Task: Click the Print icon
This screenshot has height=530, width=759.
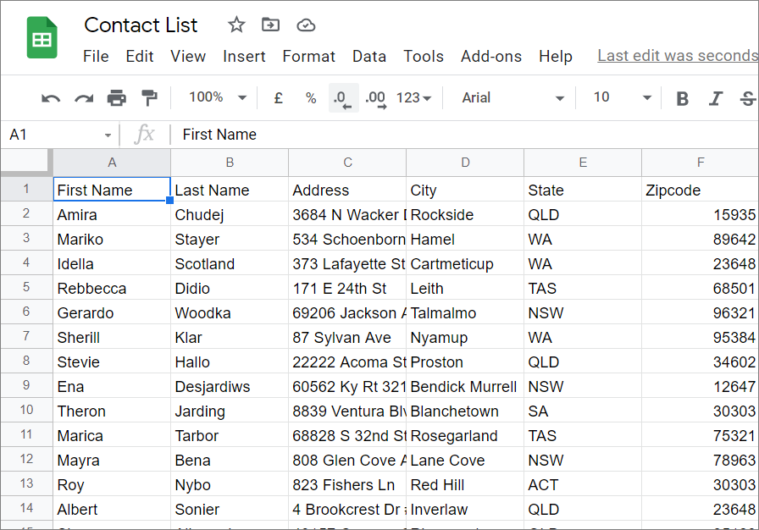Action: (117, 98)
